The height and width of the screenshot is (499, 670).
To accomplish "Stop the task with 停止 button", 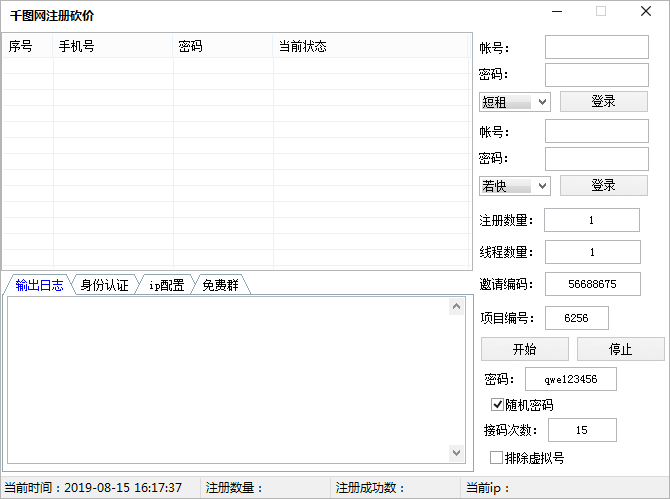I will pyautogui.click(x=620, y=349).
